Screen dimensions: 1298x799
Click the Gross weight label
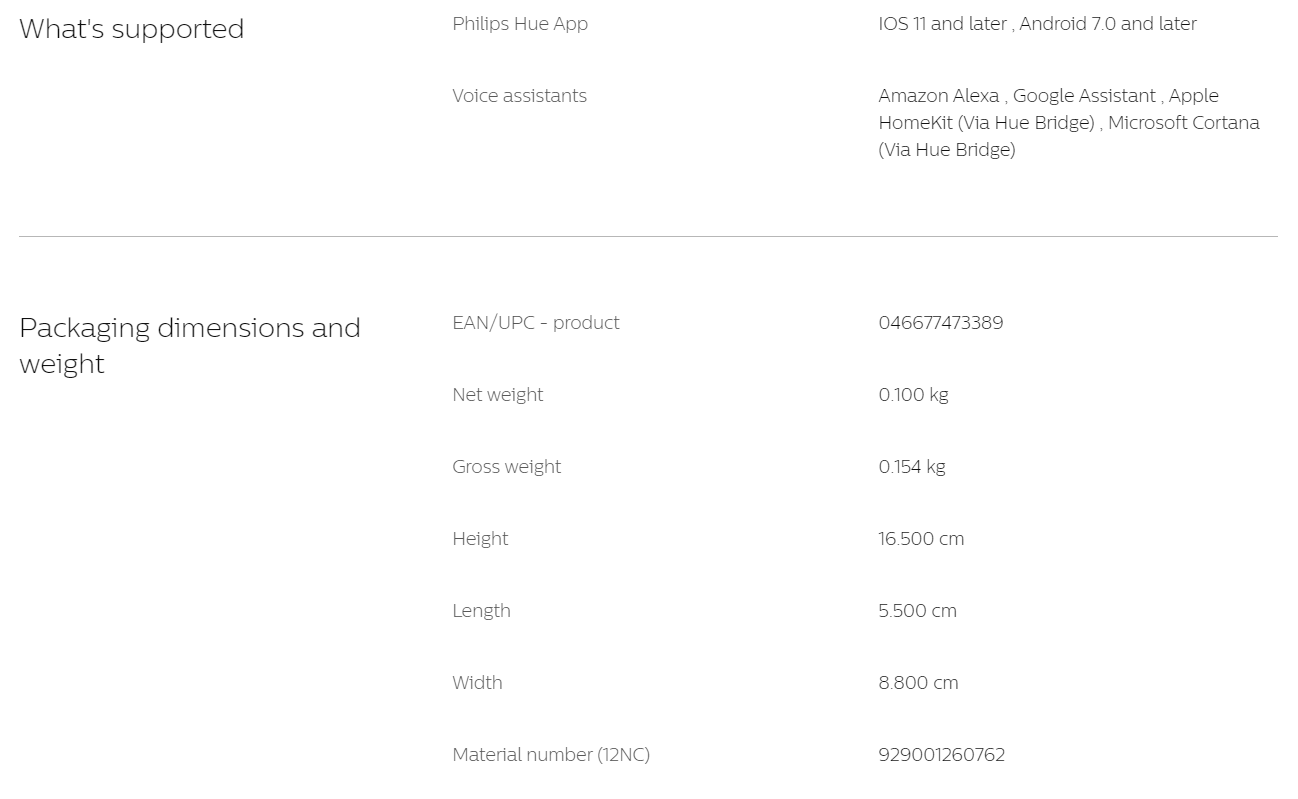(506, 467)
